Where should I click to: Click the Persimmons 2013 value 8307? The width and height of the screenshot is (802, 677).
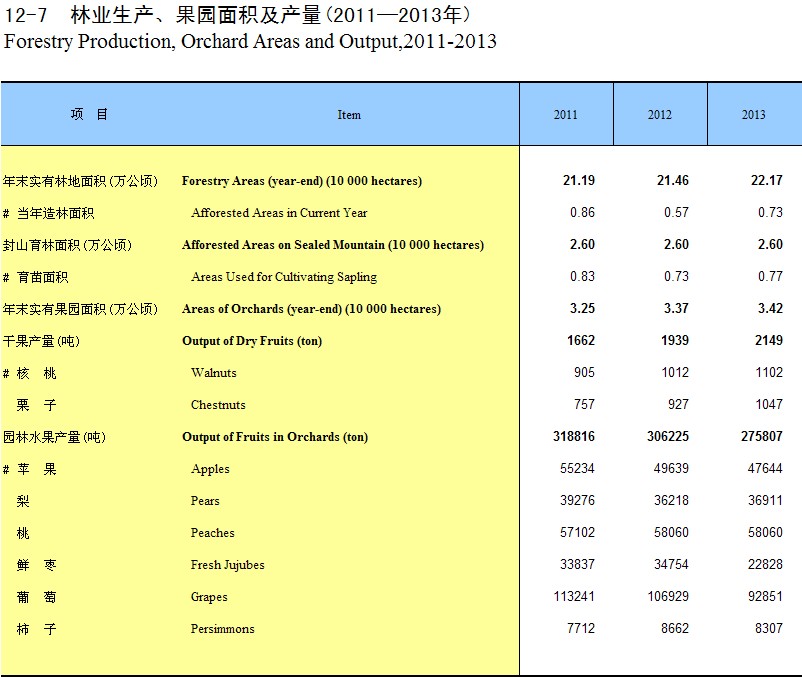767,629
